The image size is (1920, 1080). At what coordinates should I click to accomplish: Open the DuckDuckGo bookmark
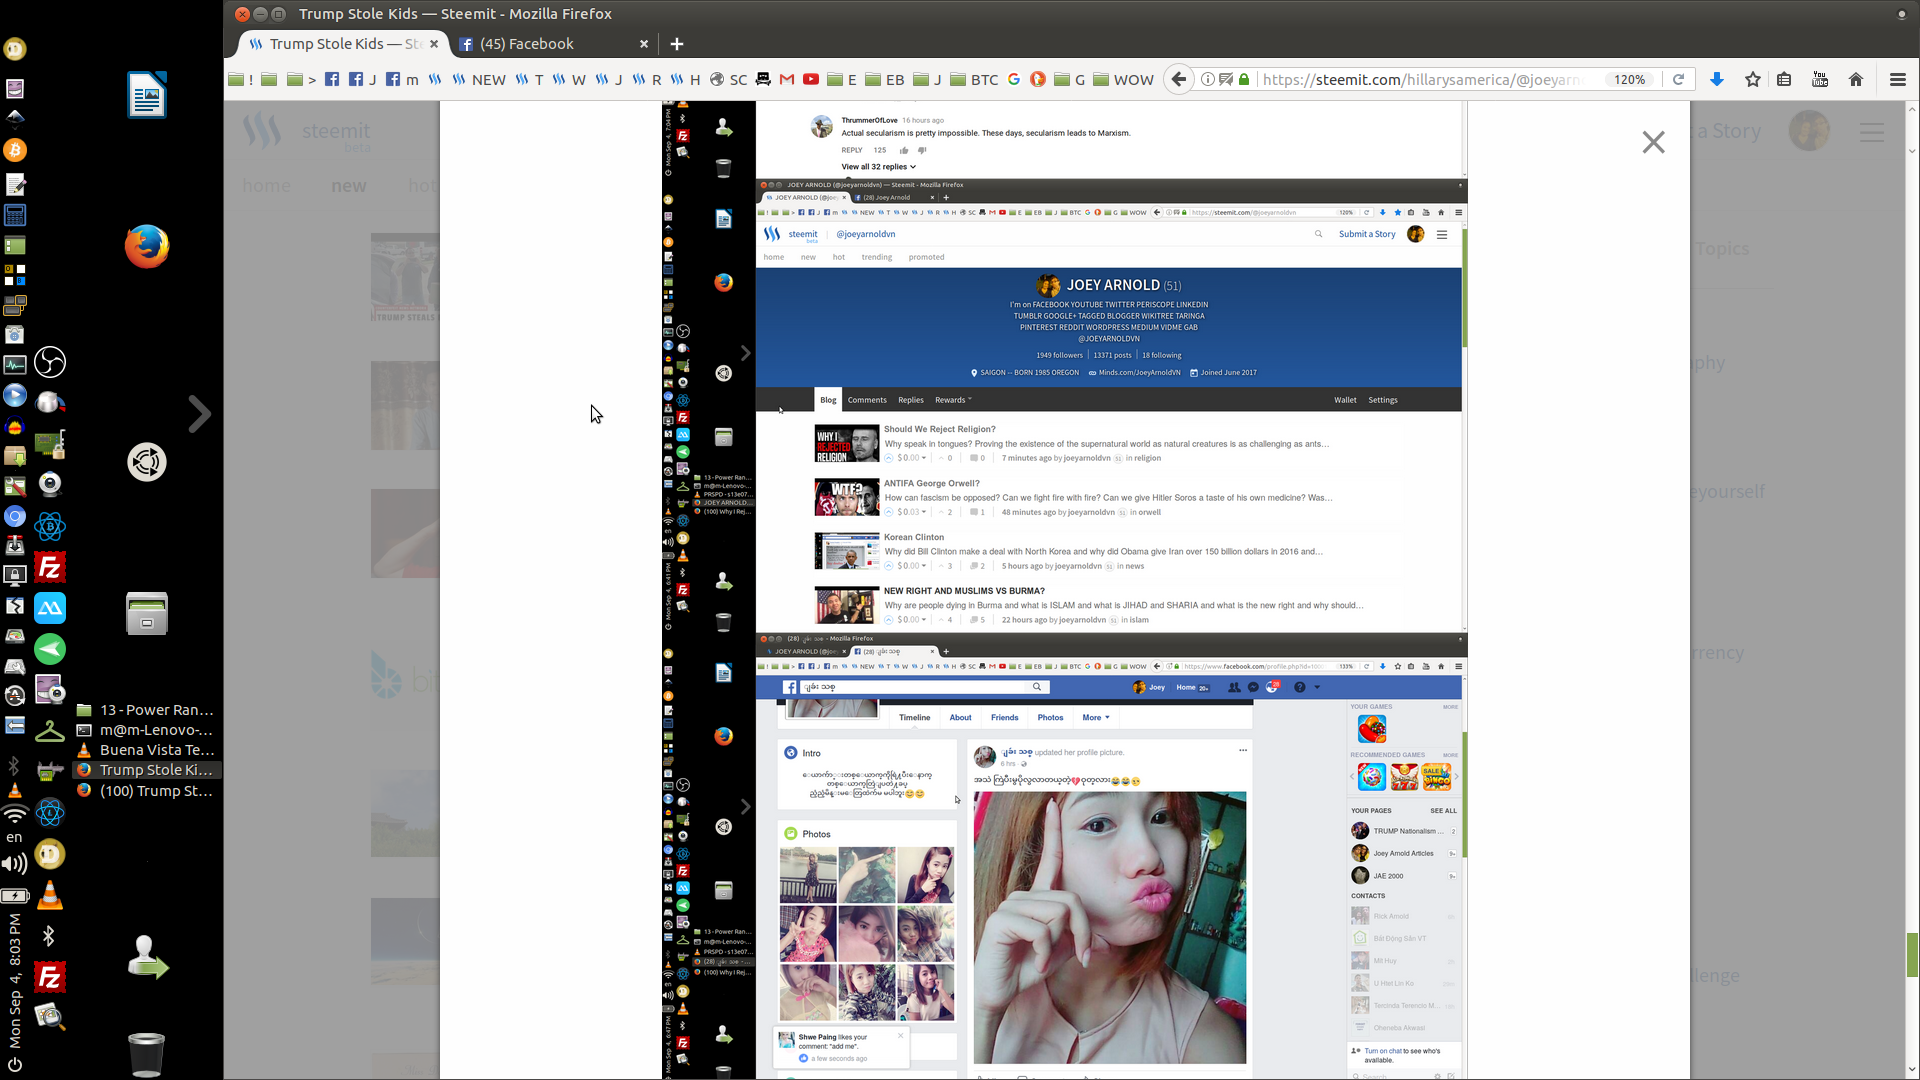[1038, 80]
